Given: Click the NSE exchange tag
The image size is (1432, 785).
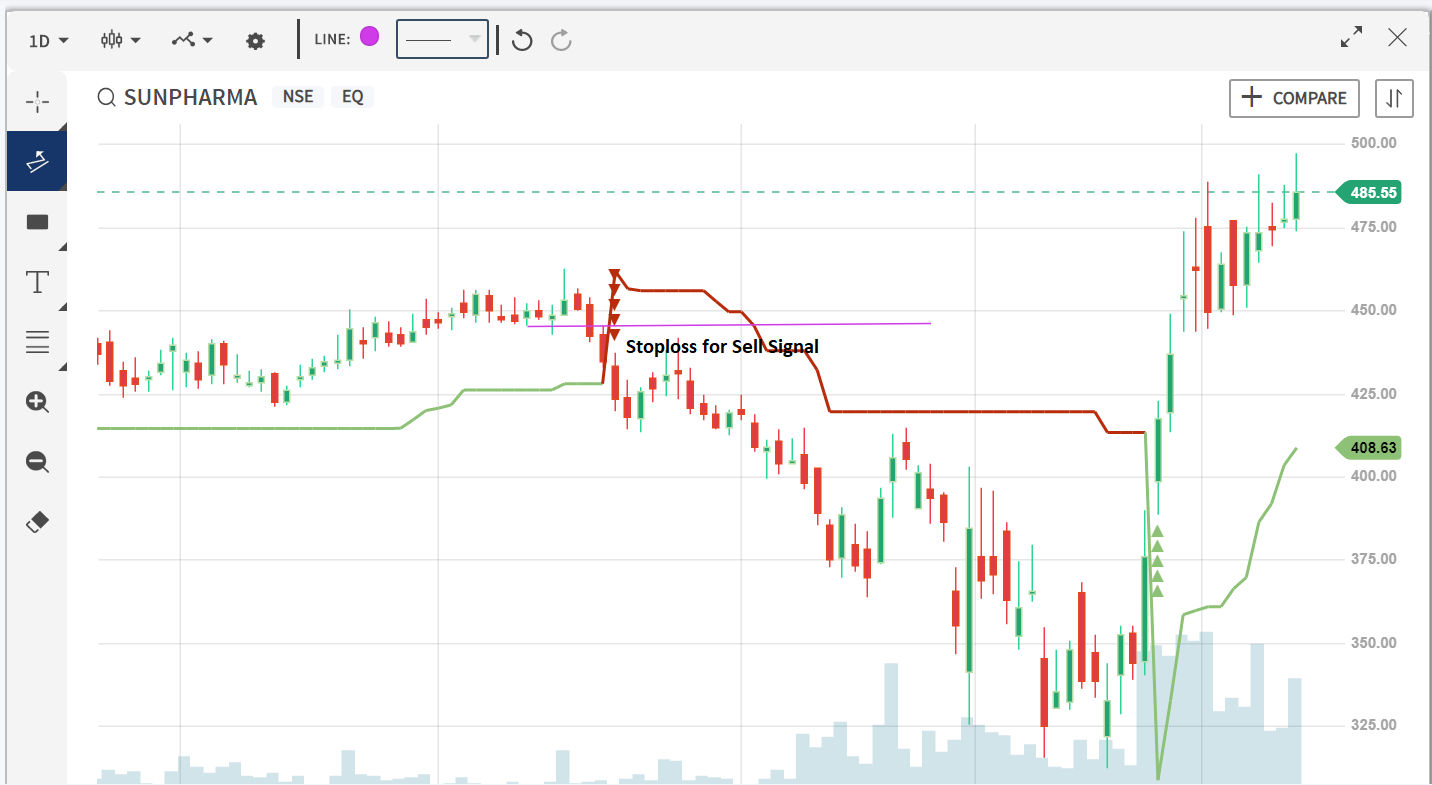Looking at the screenshot, I should pos(298,97).
